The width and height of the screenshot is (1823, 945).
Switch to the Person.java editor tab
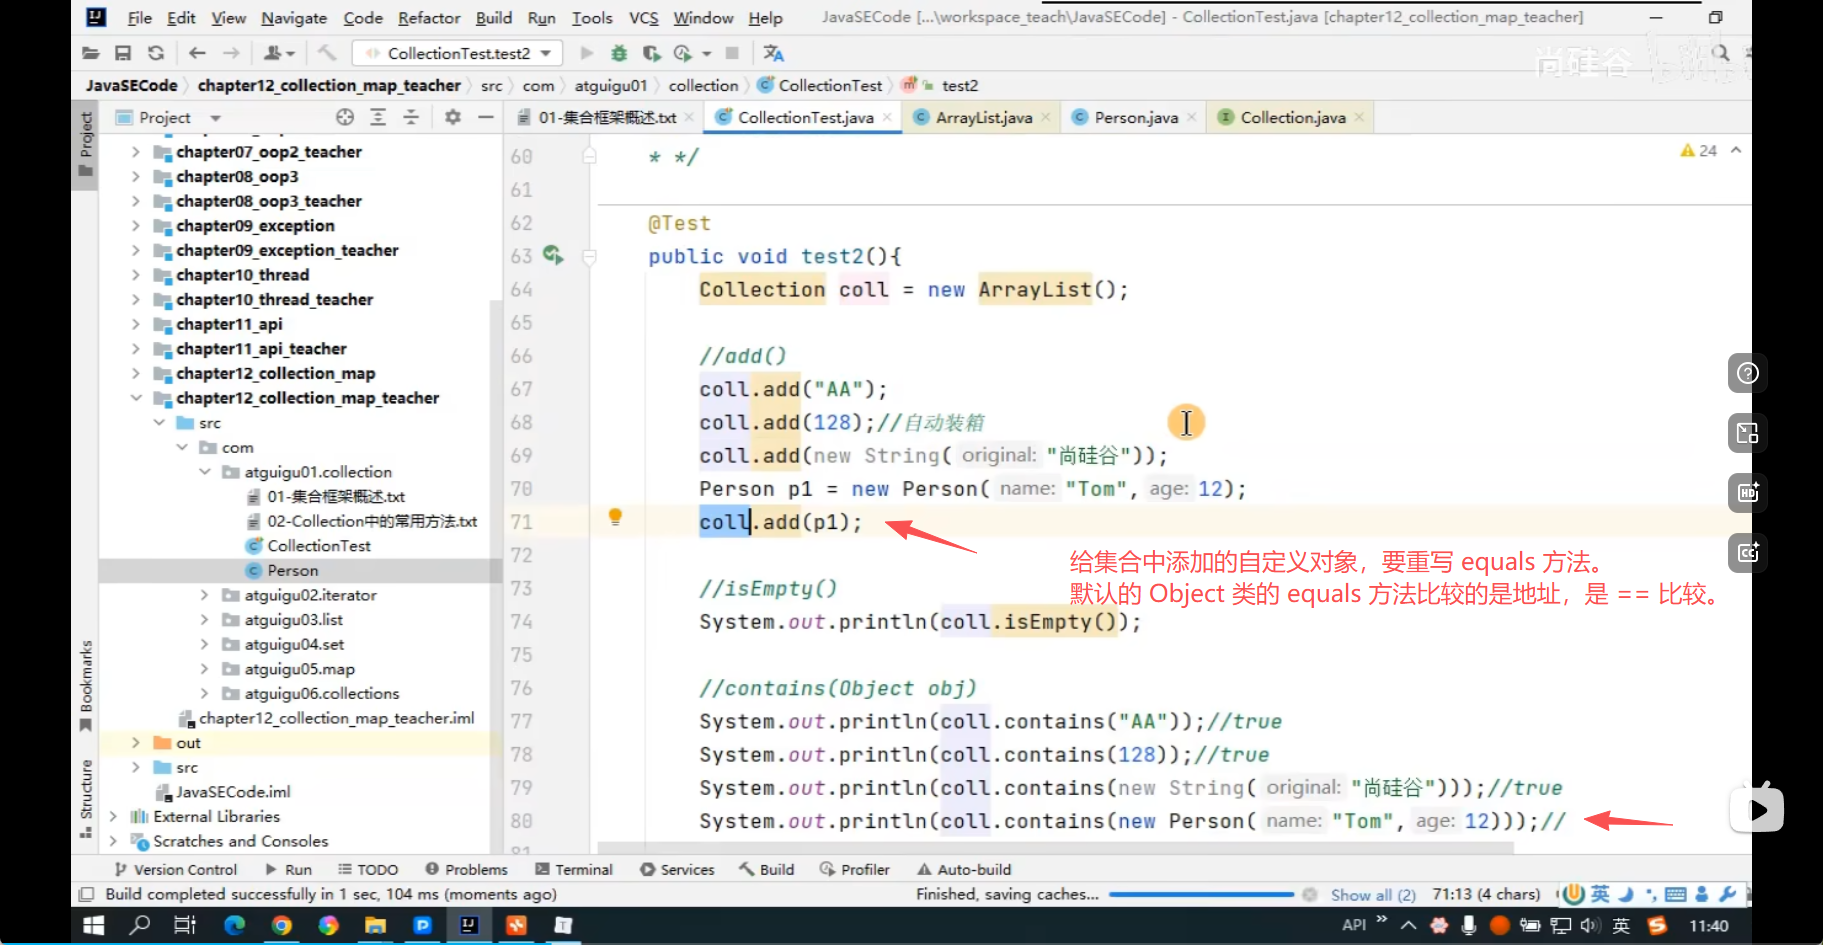pyautogui.click(x=1134, y=117)
